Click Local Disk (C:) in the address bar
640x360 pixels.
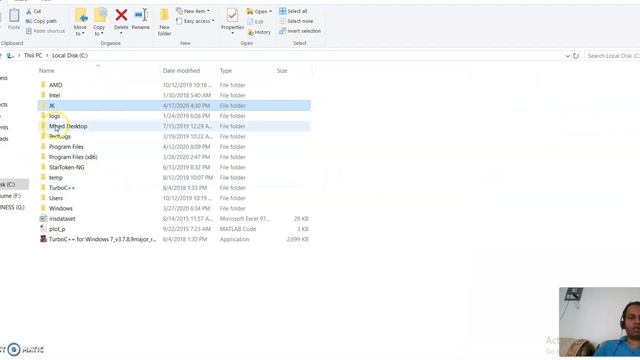coord(70,56)
